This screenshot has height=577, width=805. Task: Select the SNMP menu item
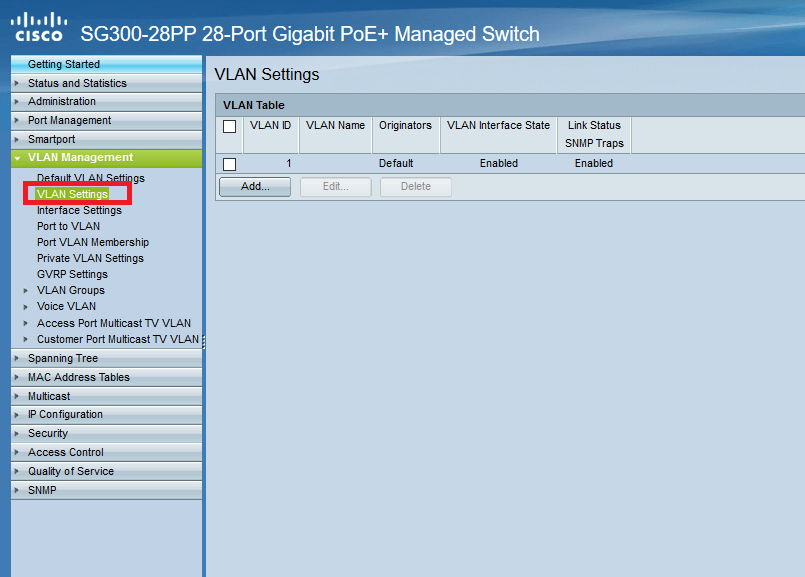[x=106, y=490]
